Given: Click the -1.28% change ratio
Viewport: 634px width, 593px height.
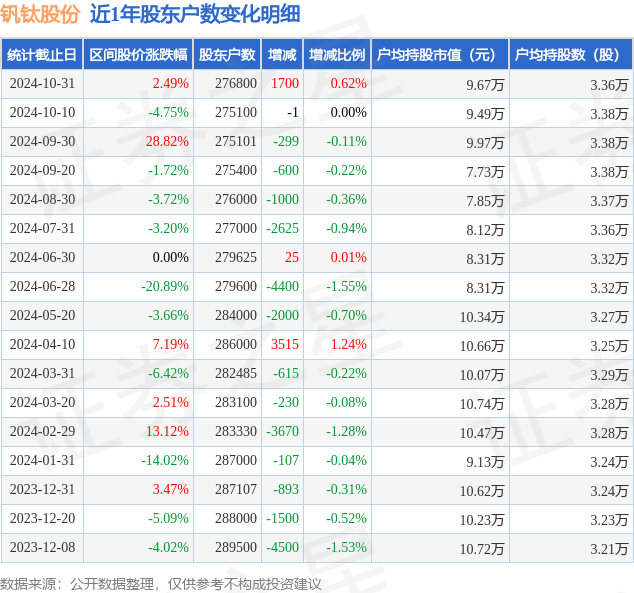Looking at the screenshot, I should coord(346,431).
